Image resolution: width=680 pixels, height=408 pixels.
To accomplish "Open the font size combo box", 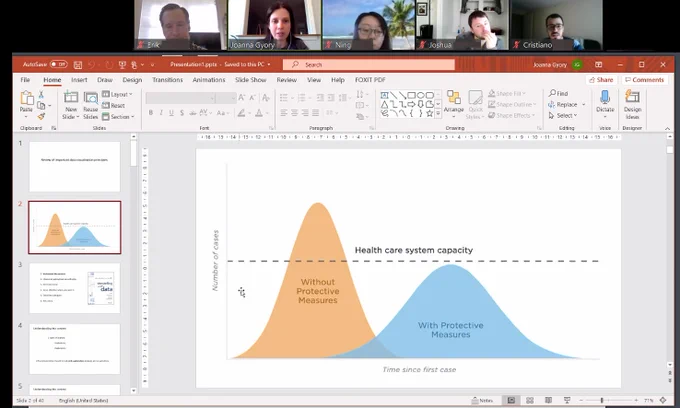I will pyautogui.click(x=226, y=98).
